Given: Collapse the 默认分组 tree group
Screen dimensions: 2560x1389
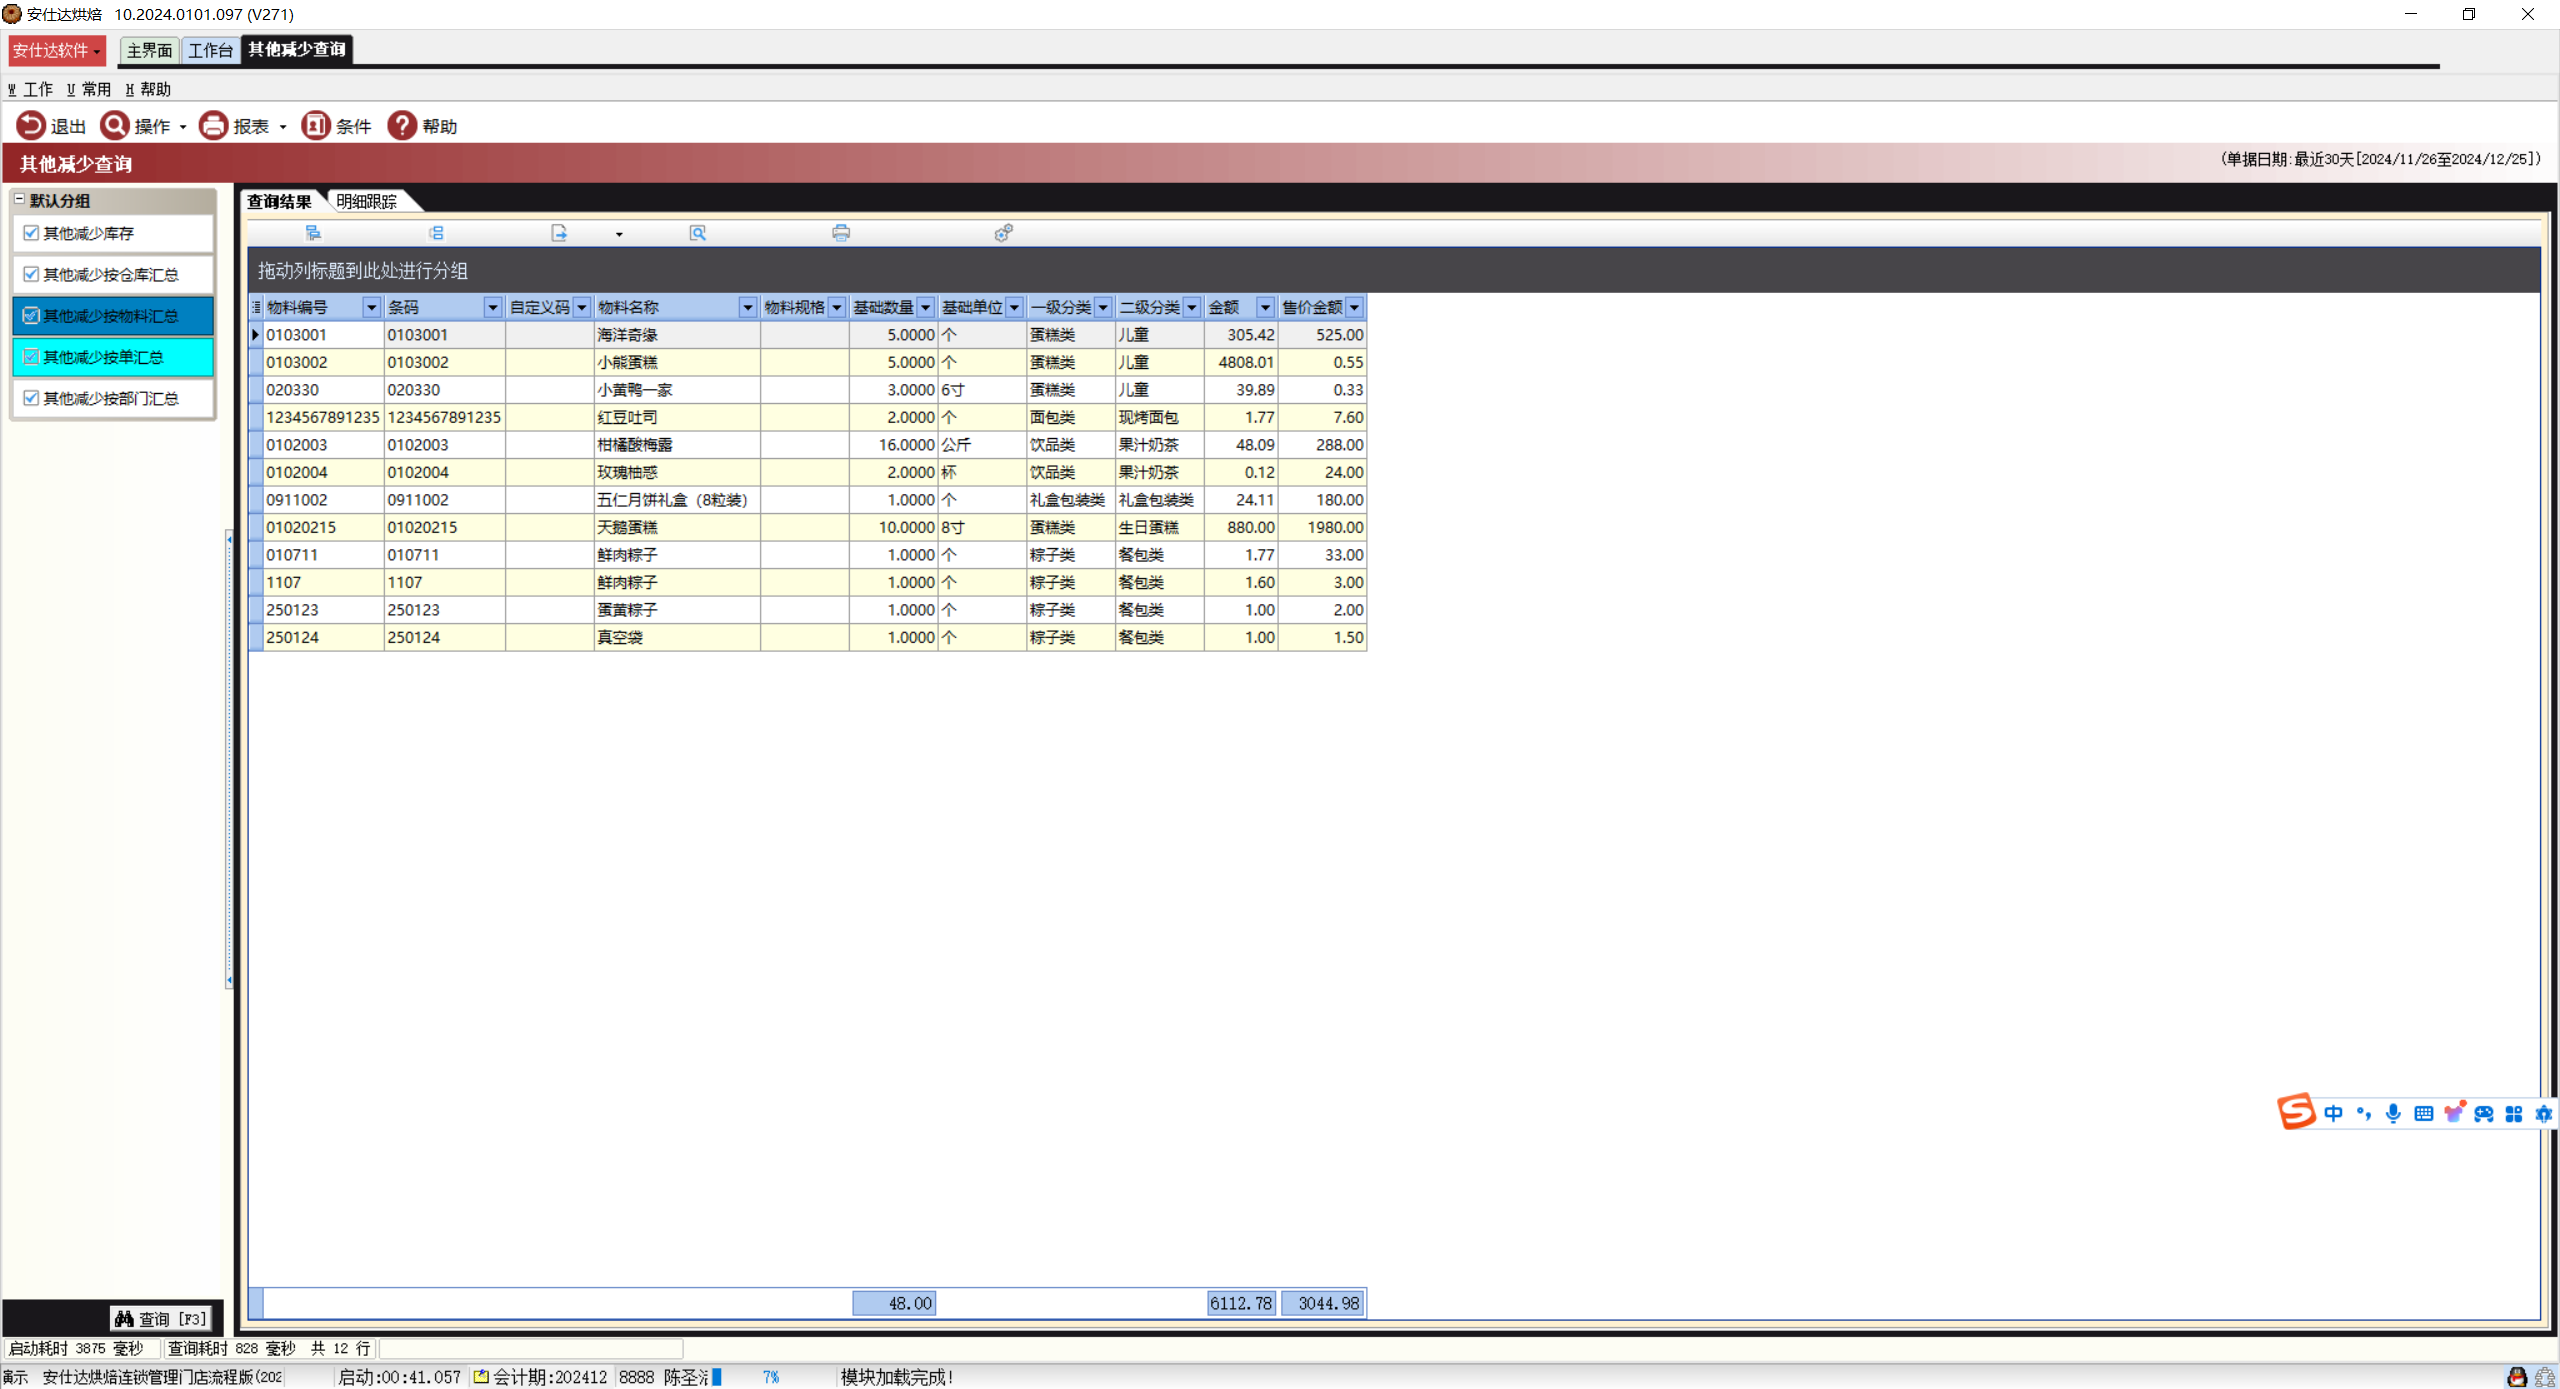Looking at the screenshot, I should point(19,200).
